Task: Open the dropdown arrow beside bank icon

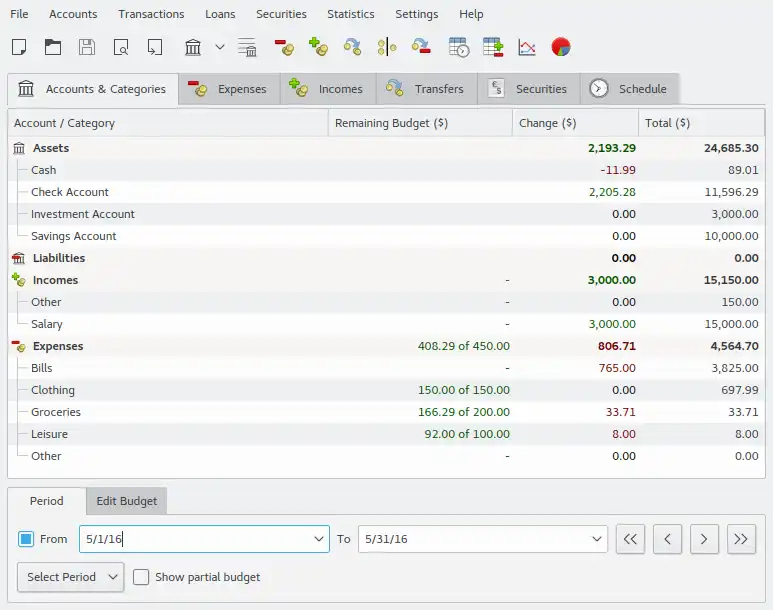Action: click(220, 47)
